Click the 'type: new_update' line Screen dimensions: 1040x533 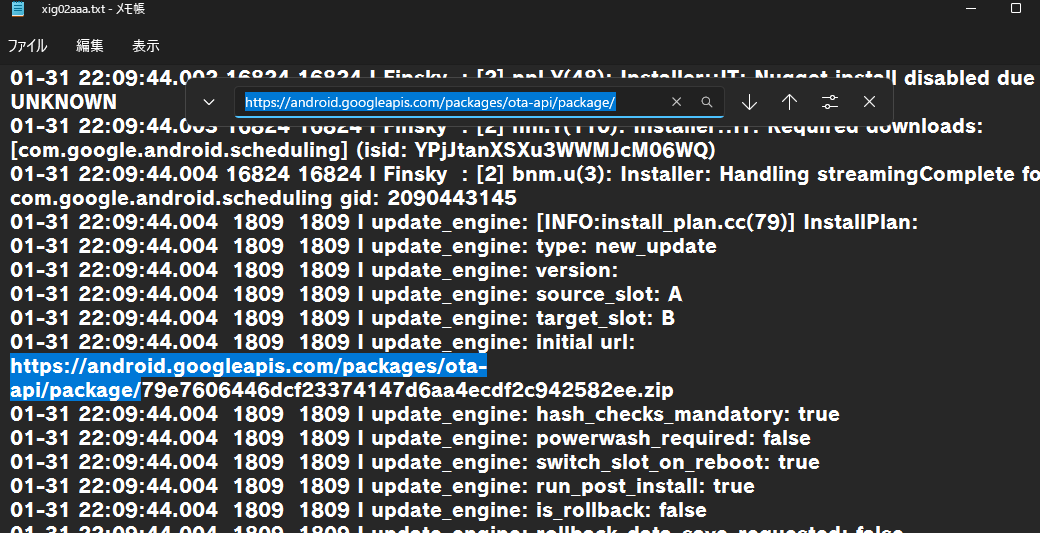tap(363, 246)
